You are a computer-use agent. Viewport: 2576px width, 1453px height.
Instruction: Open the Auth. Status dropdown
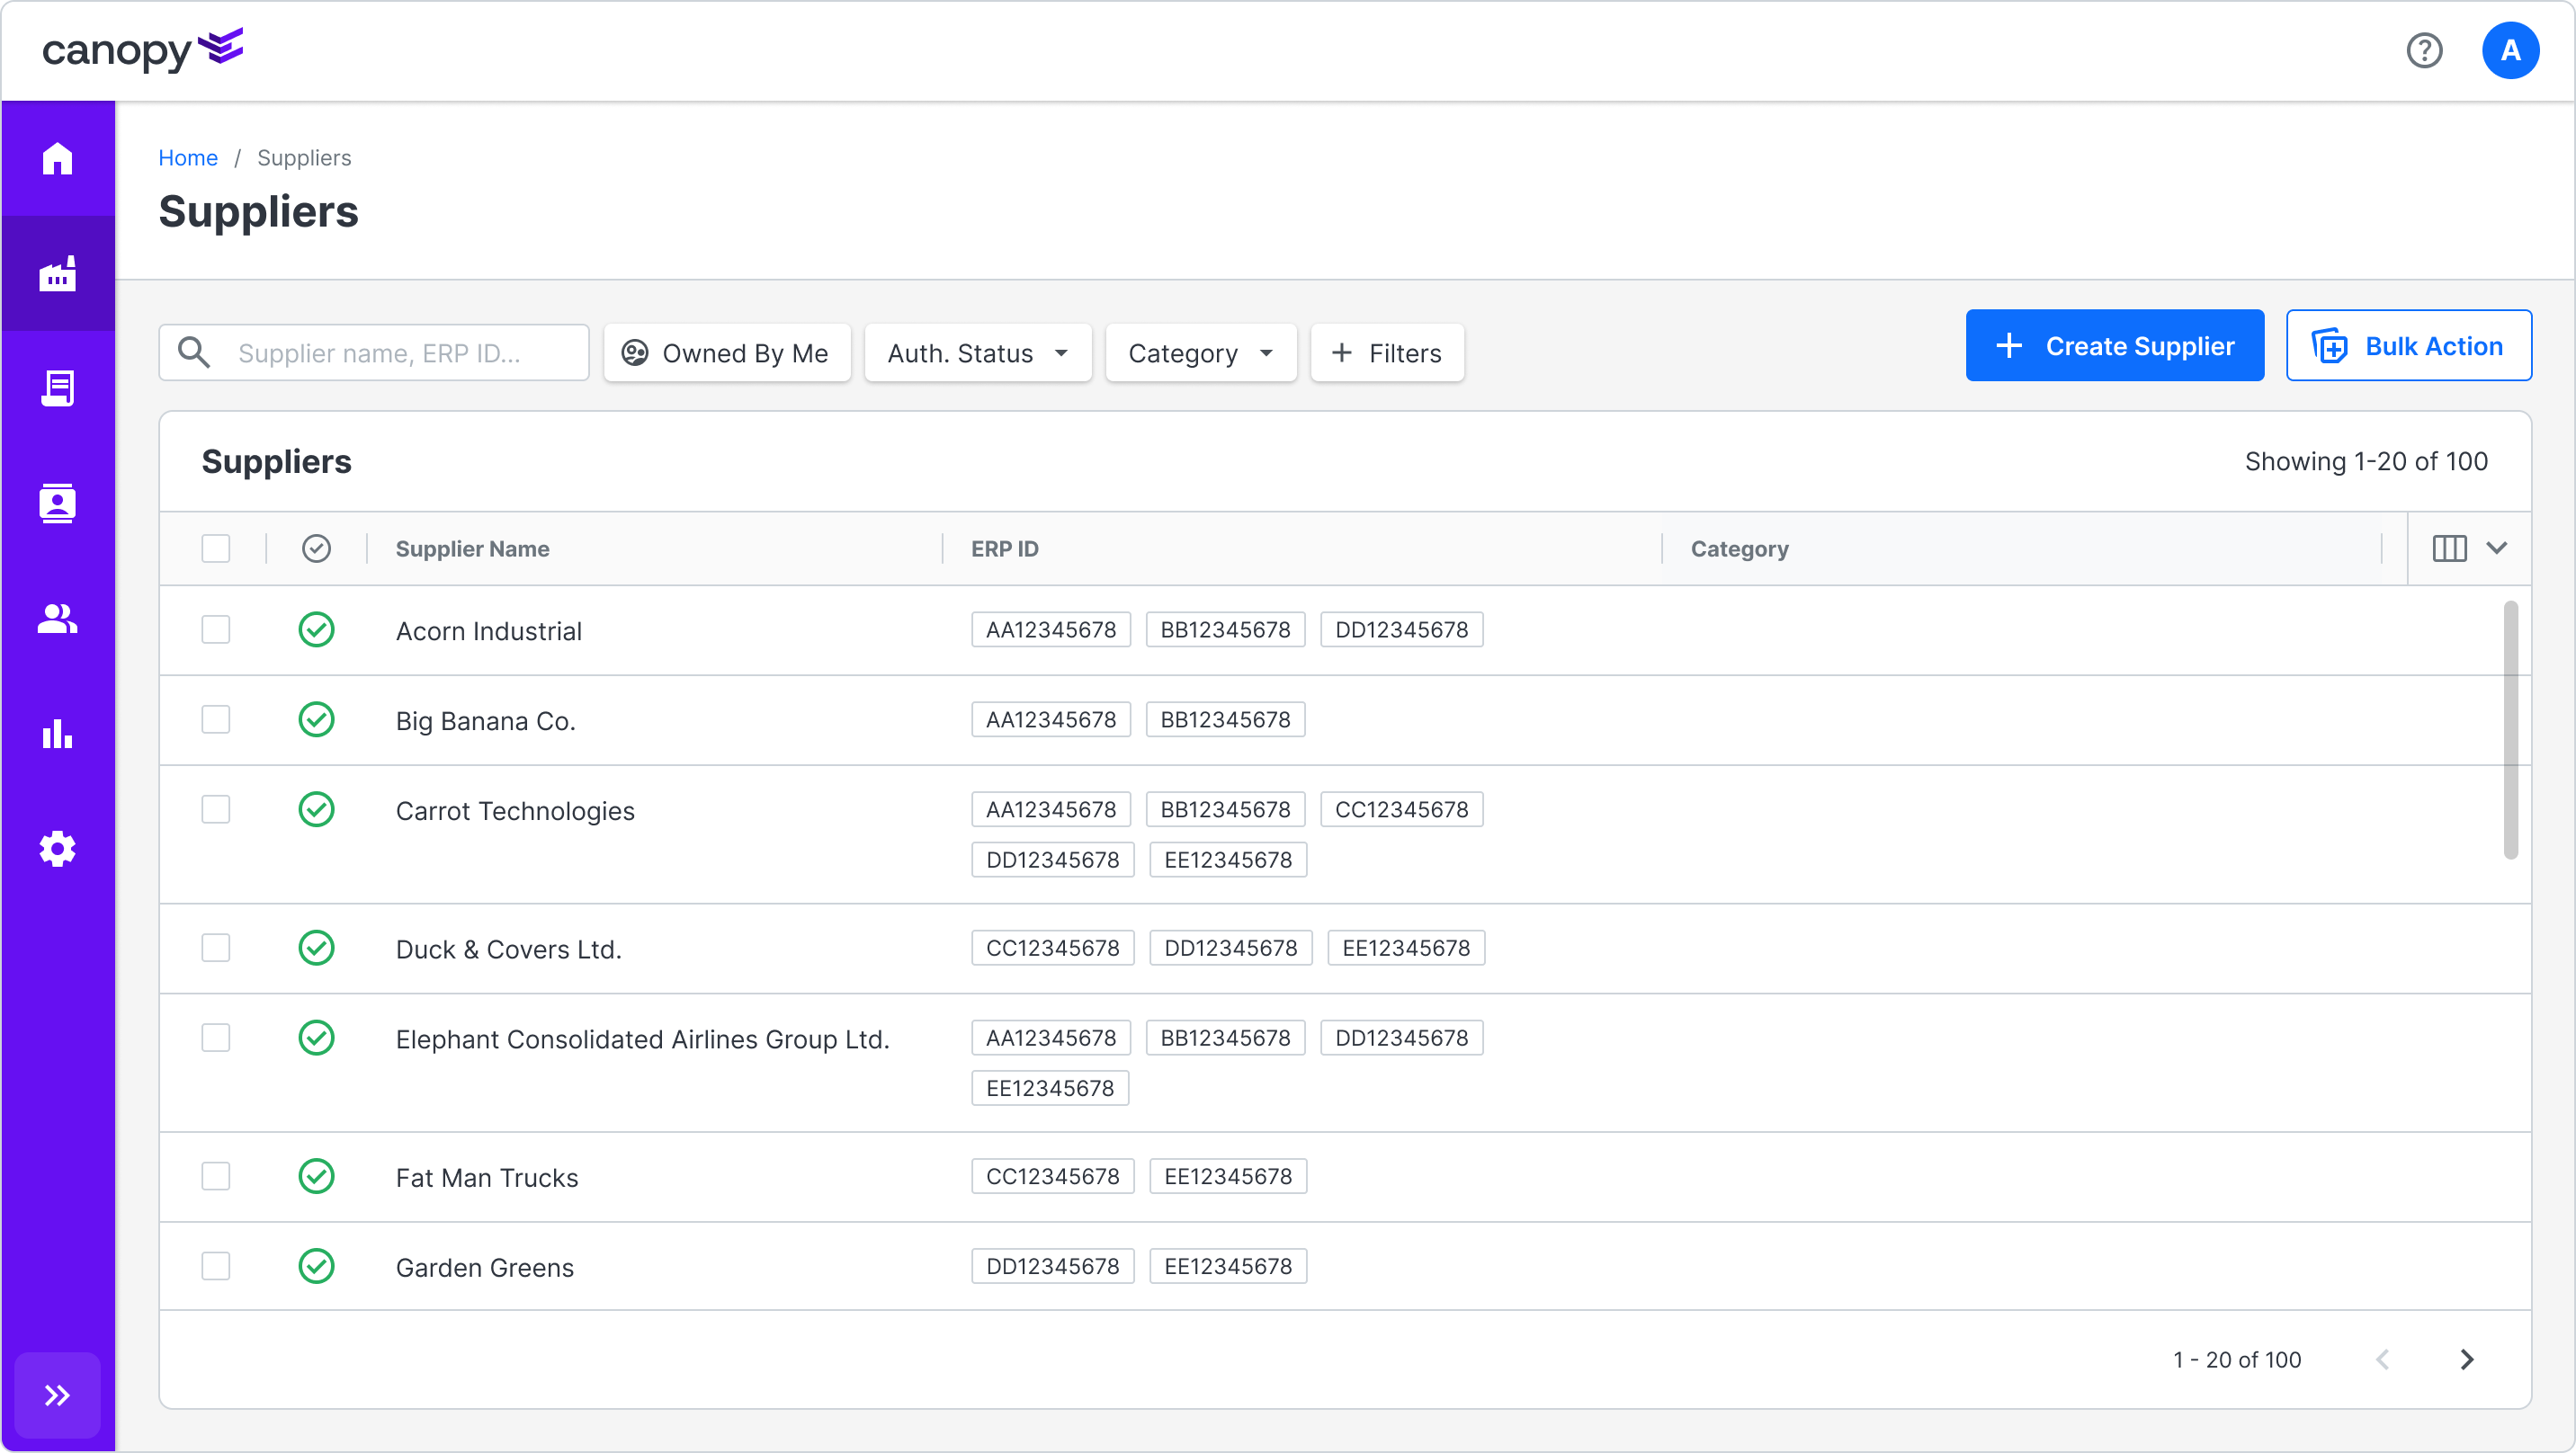977,353
